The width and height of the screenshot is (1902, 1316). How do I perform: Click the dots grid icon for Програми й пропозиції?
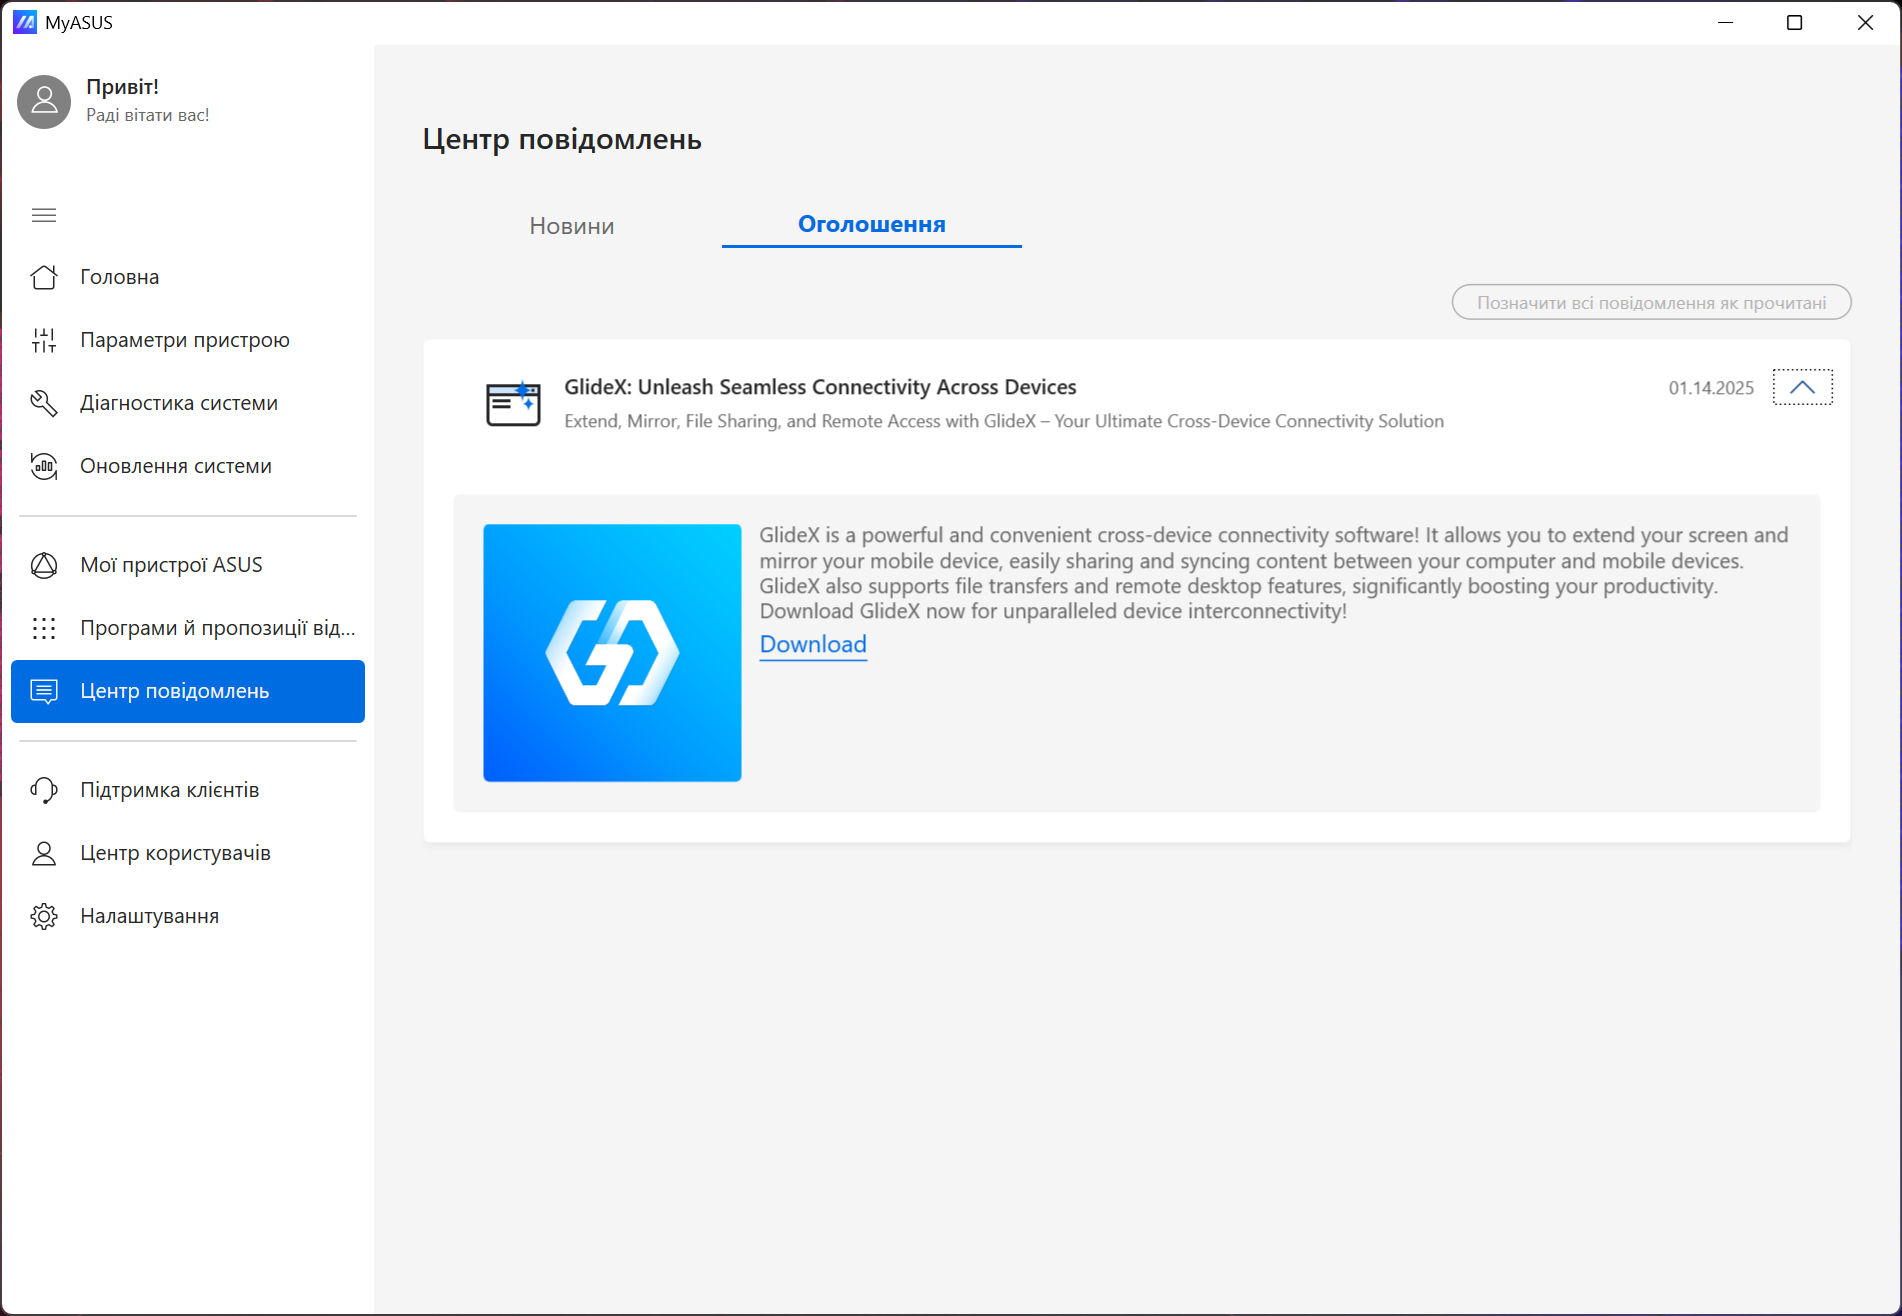pos(44,628)
